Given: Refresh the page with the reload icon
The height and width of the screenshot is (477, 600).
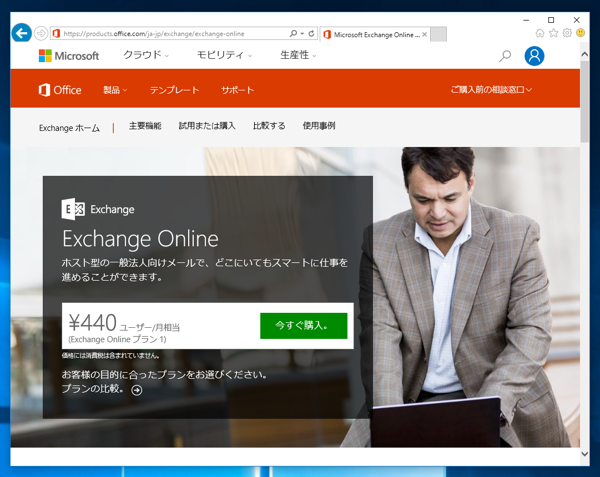Looking at the screenshot, I should [311, 34].
